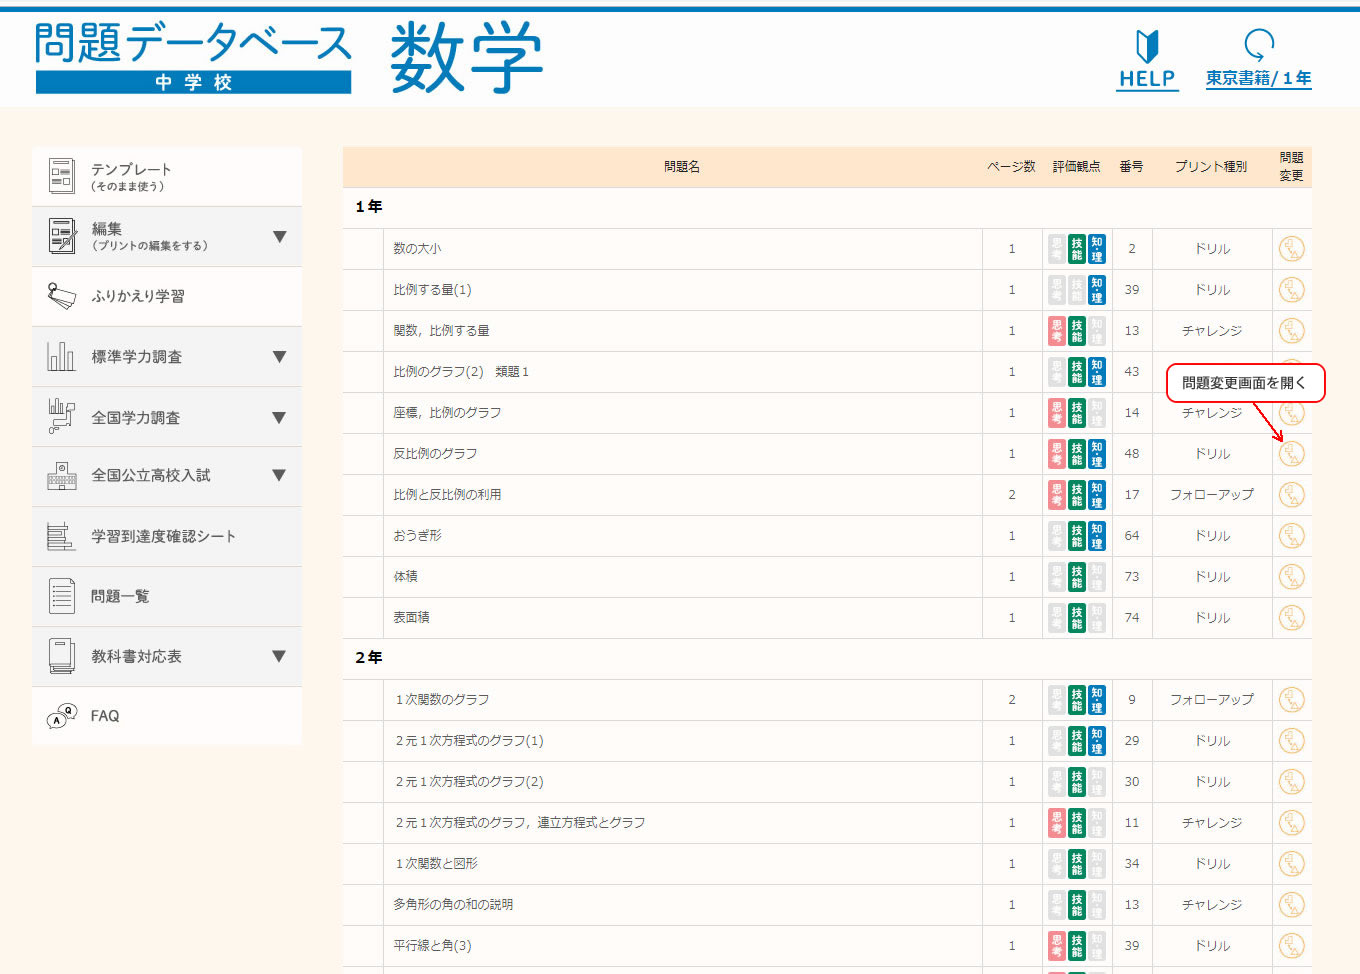Open problem change for 数の大小
Screen dimensions: 1360x974
(1292, 249)
